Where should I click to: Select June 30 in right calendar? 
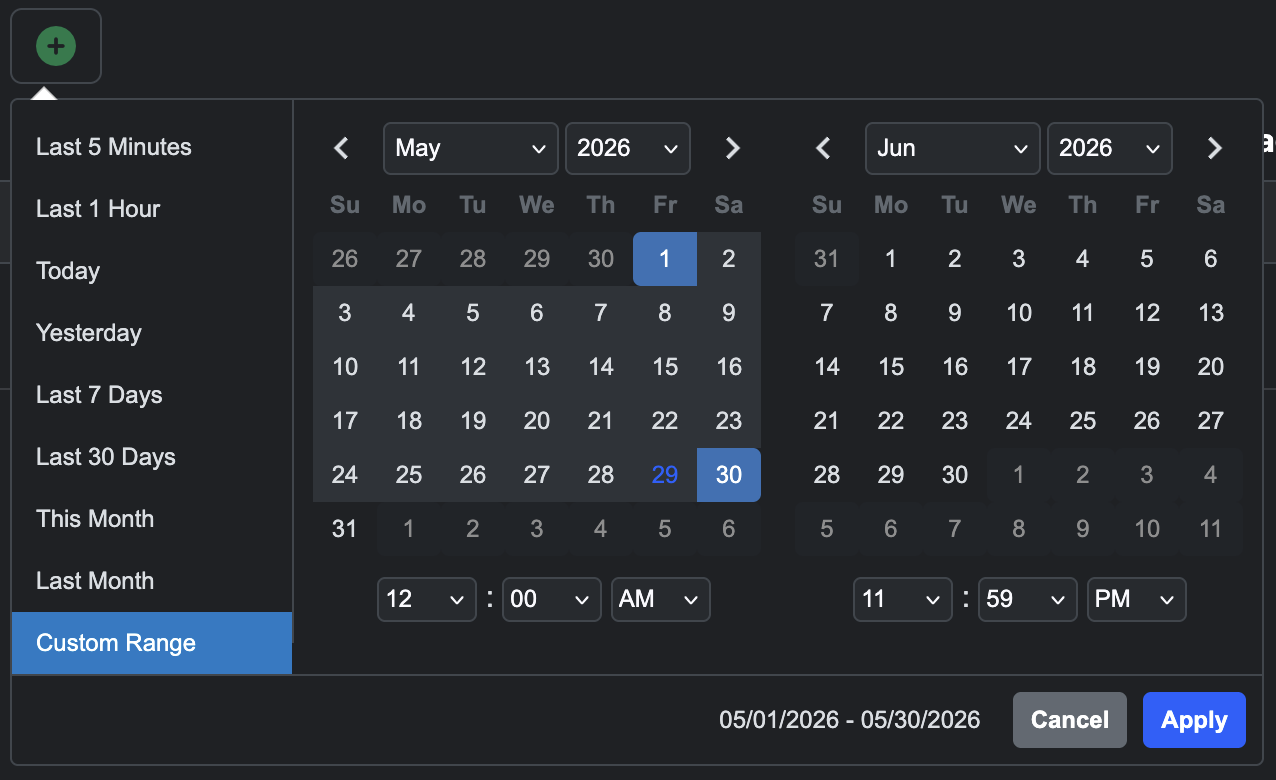tap(955, 475)
